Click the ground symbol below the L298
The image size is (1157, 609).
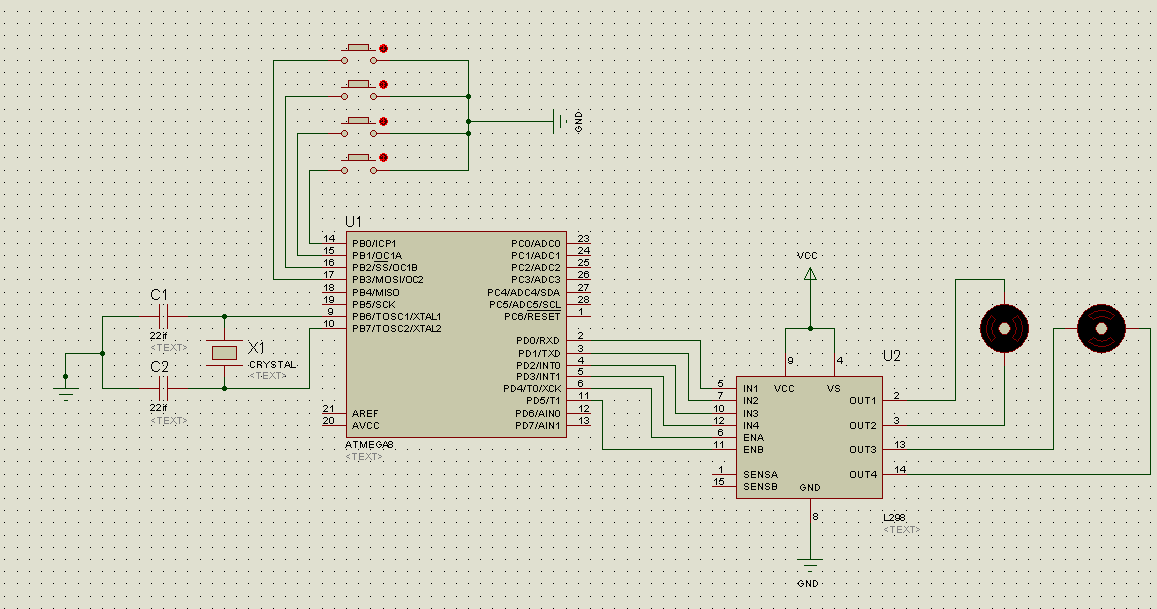[x=809, y=564]
